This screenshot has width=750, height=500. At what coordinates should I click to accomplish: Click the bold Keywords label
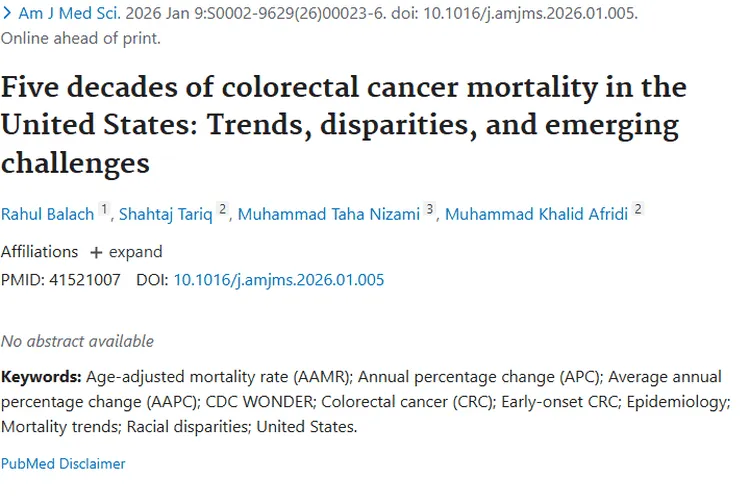[41, 377]
